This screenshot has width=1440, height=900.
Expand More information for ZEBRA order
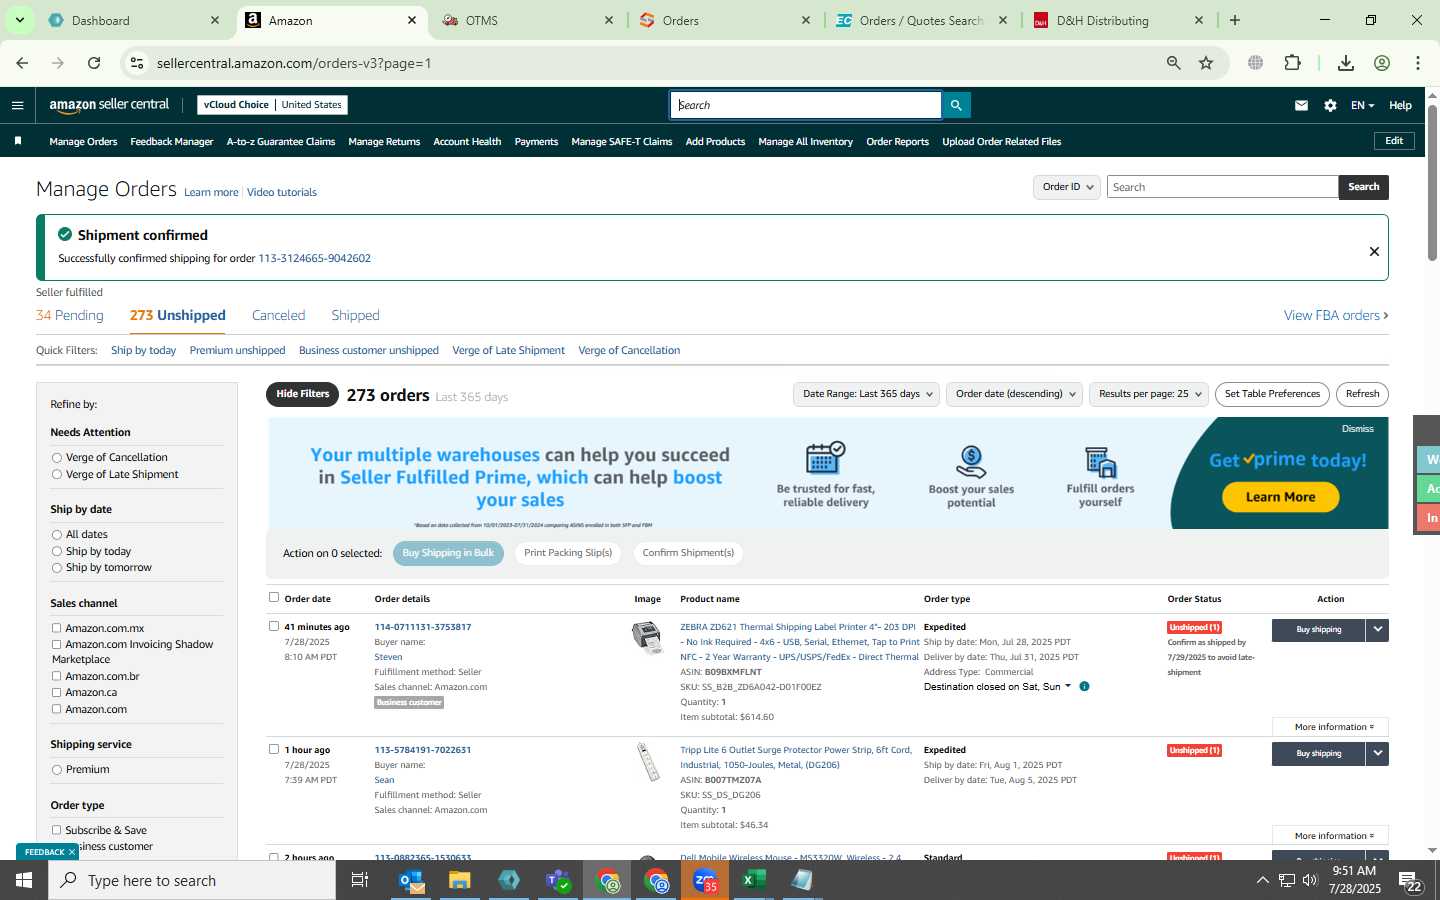(1330, 727)
